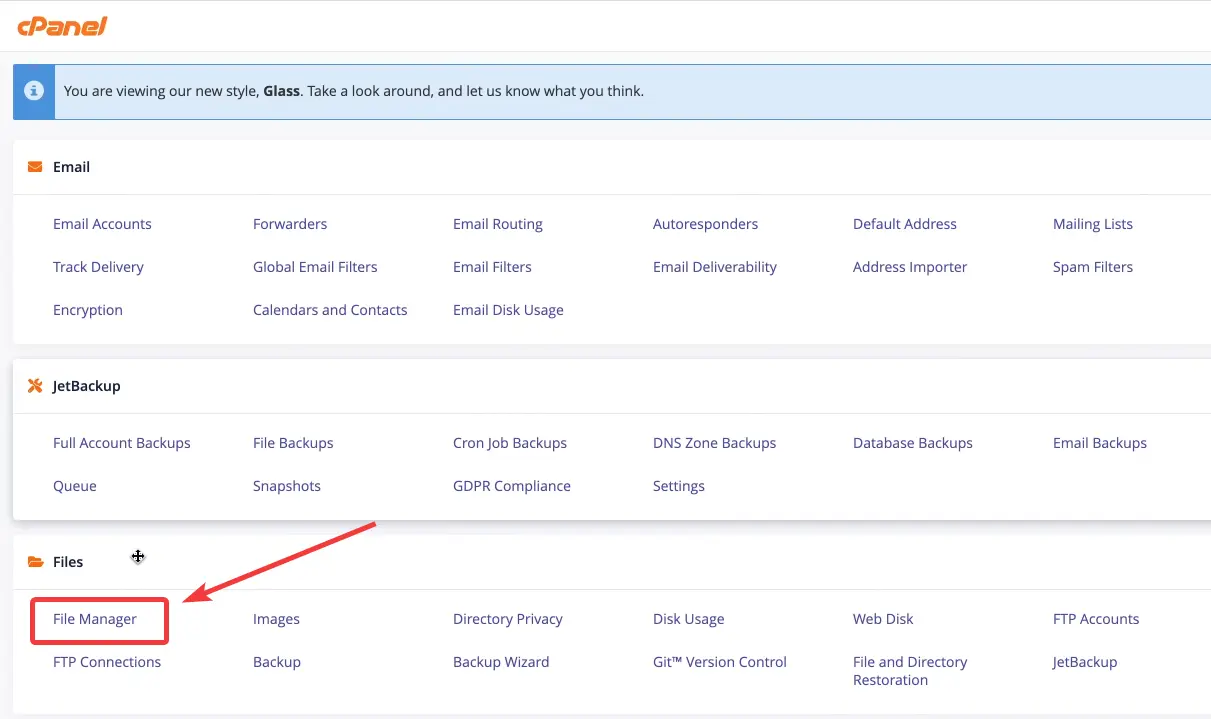Open Spam Filters
Screen dimensions: 1211x719
(x=1093, y=267)
